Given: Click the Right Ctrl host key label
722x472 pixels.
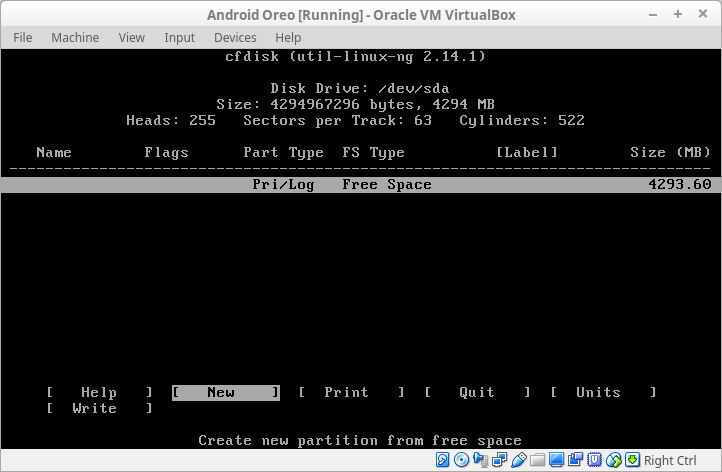Looking at the screenshot, I should coord(670,460).
